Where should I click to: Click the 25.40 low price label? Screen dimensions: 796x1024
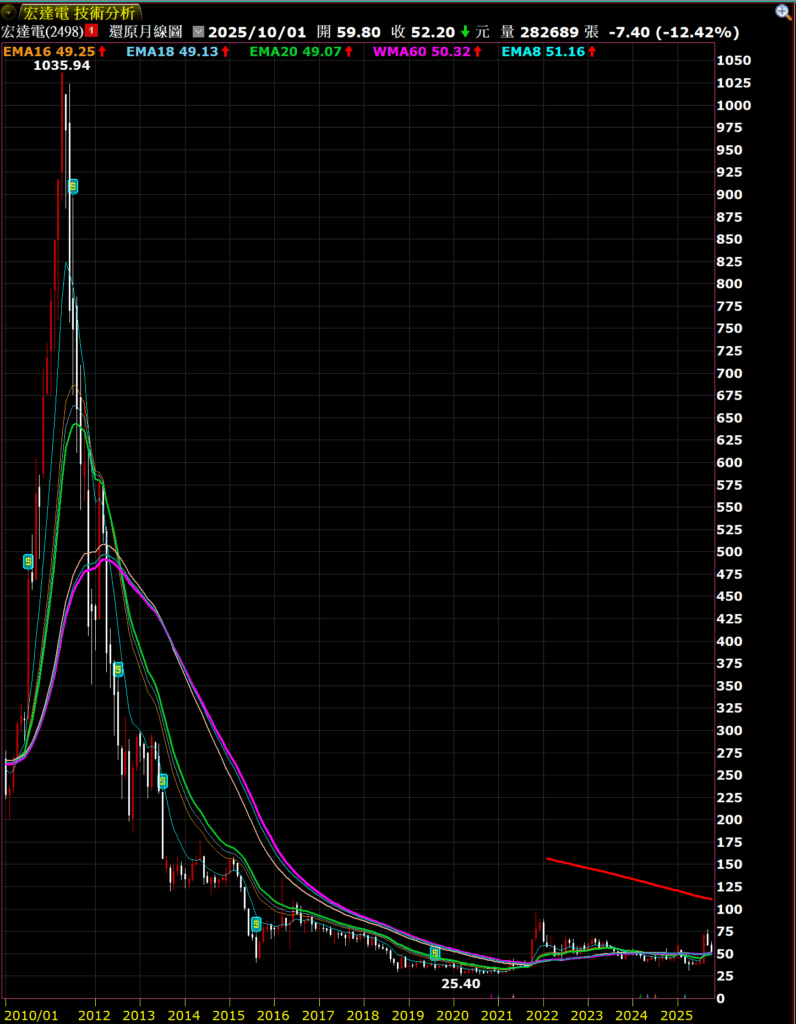tap(460, 983)
